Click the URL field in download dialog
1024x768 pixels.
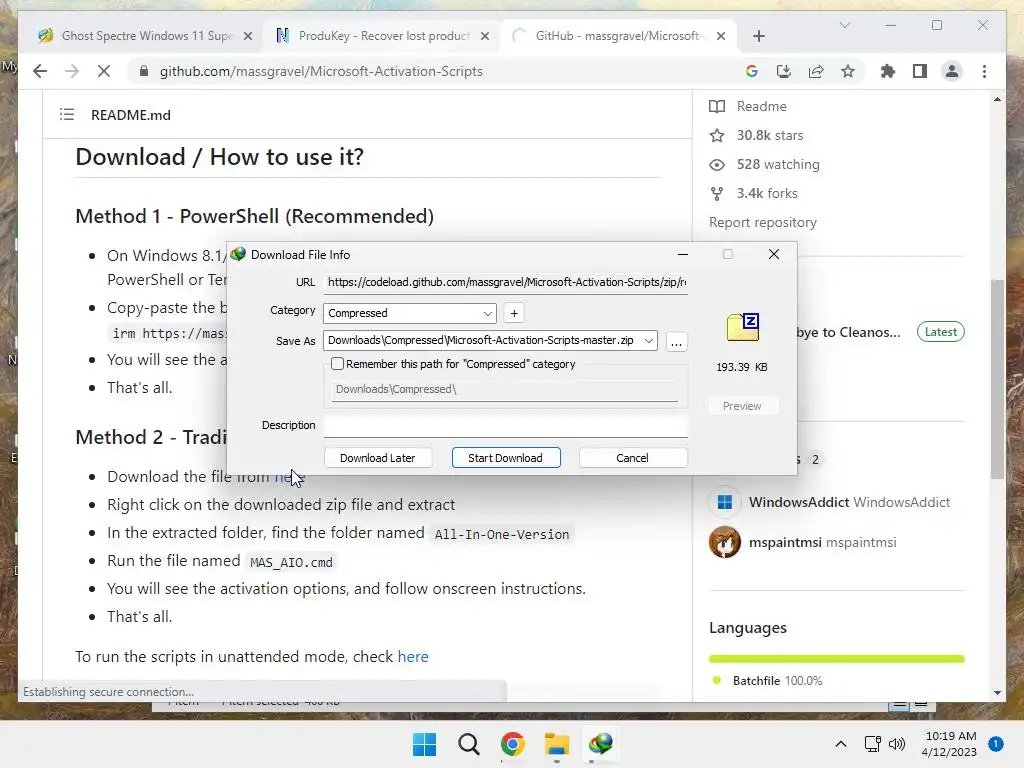tap(505, 282)
